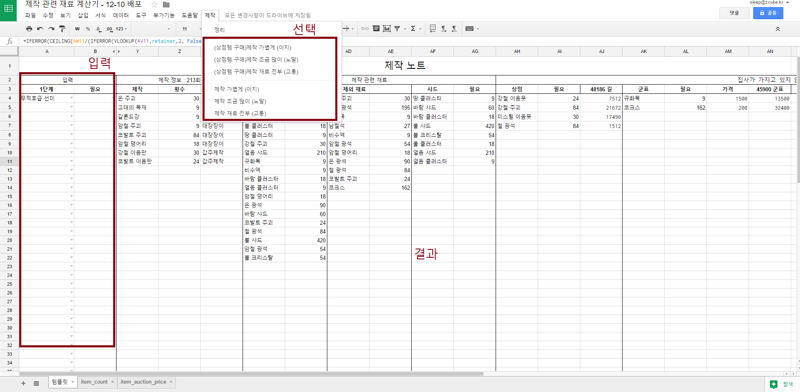
Task: Click the drive save status message
Action: click(267, 15)
